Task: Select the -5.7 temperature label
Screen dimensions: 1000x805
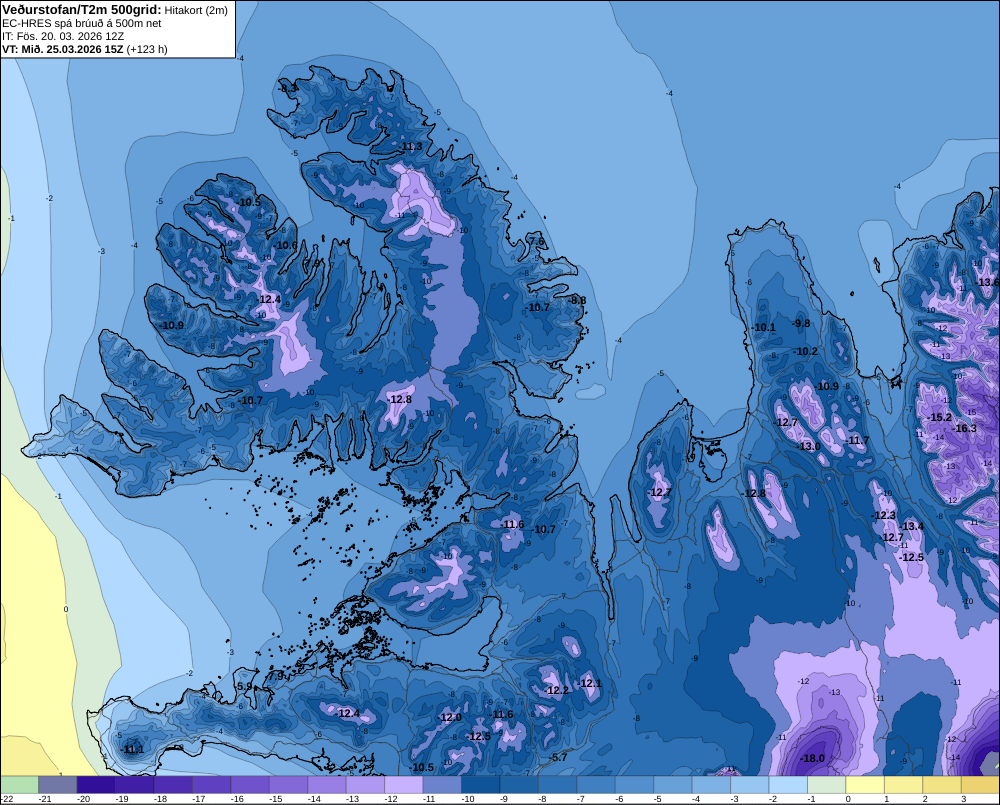Action: click(558, 757)
